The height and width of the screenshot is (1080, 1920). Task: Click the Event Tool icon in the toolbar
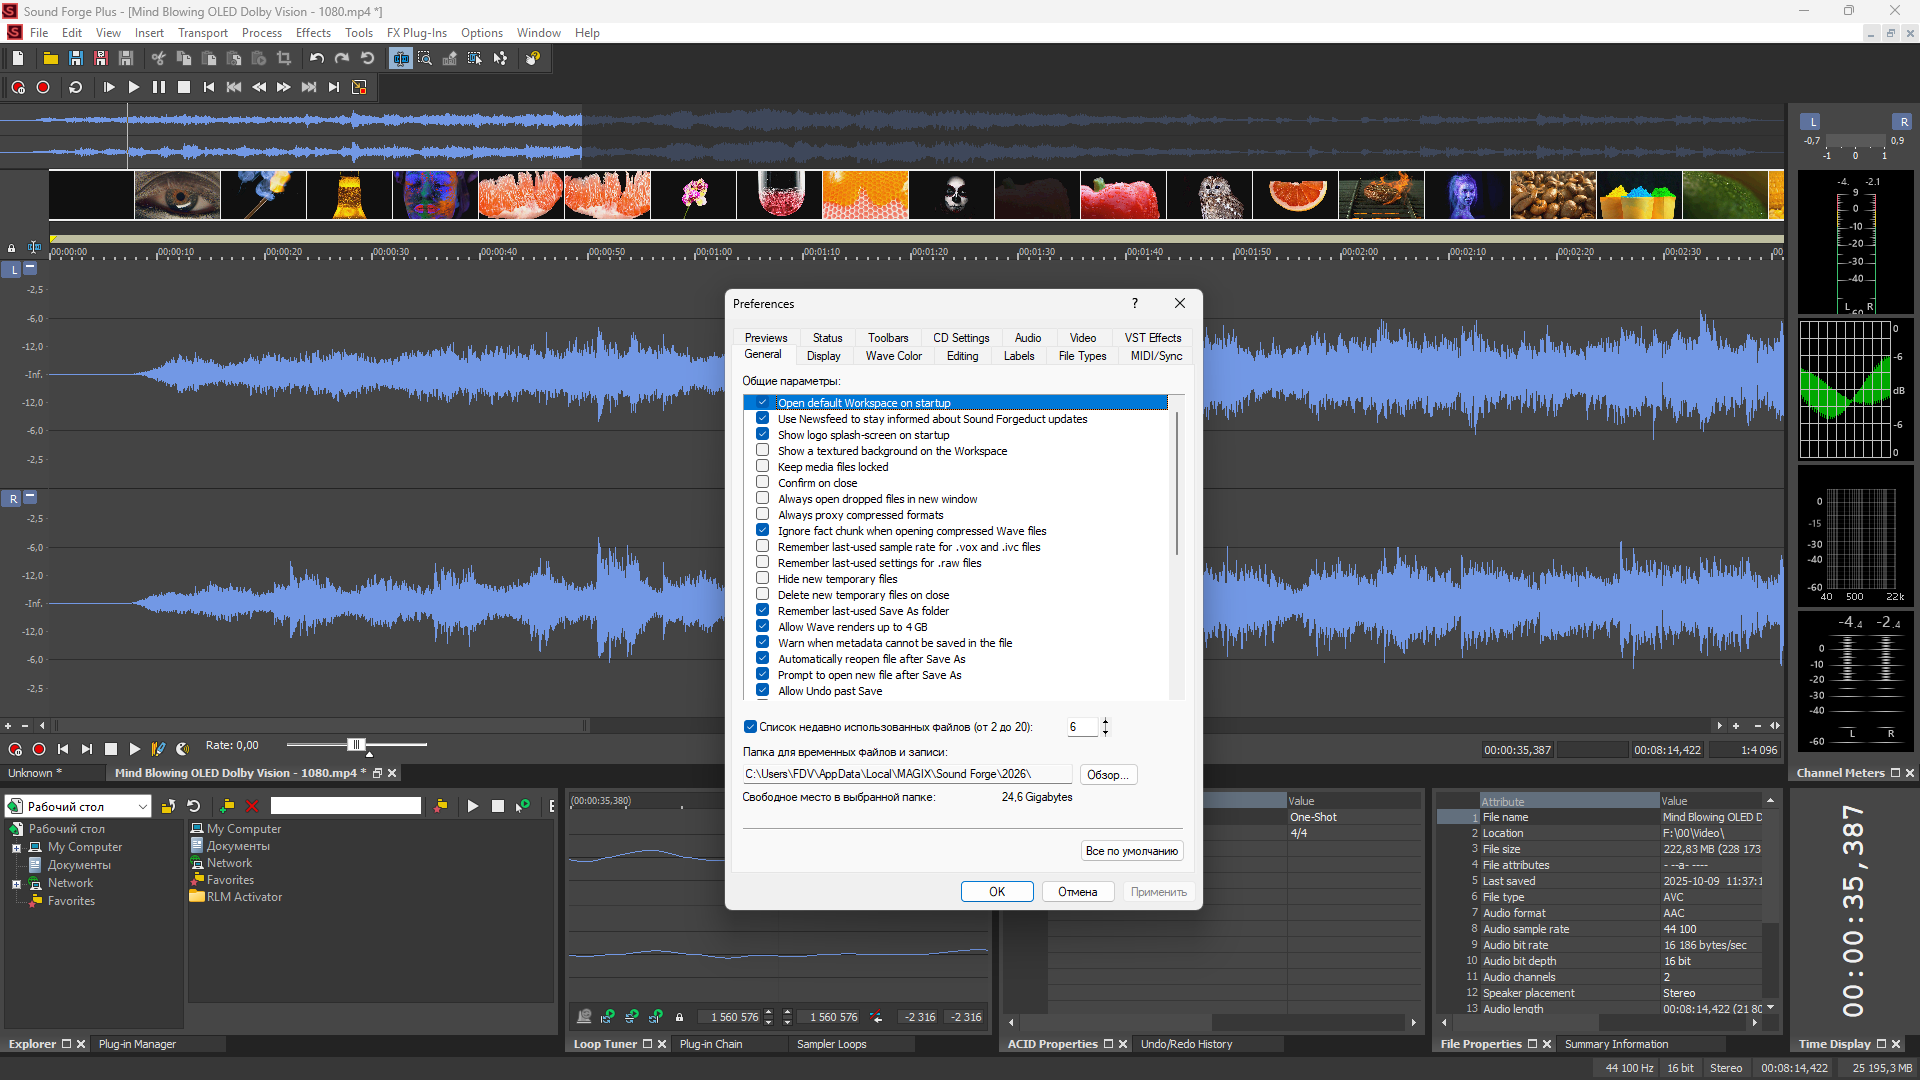[x=475, y=58]
